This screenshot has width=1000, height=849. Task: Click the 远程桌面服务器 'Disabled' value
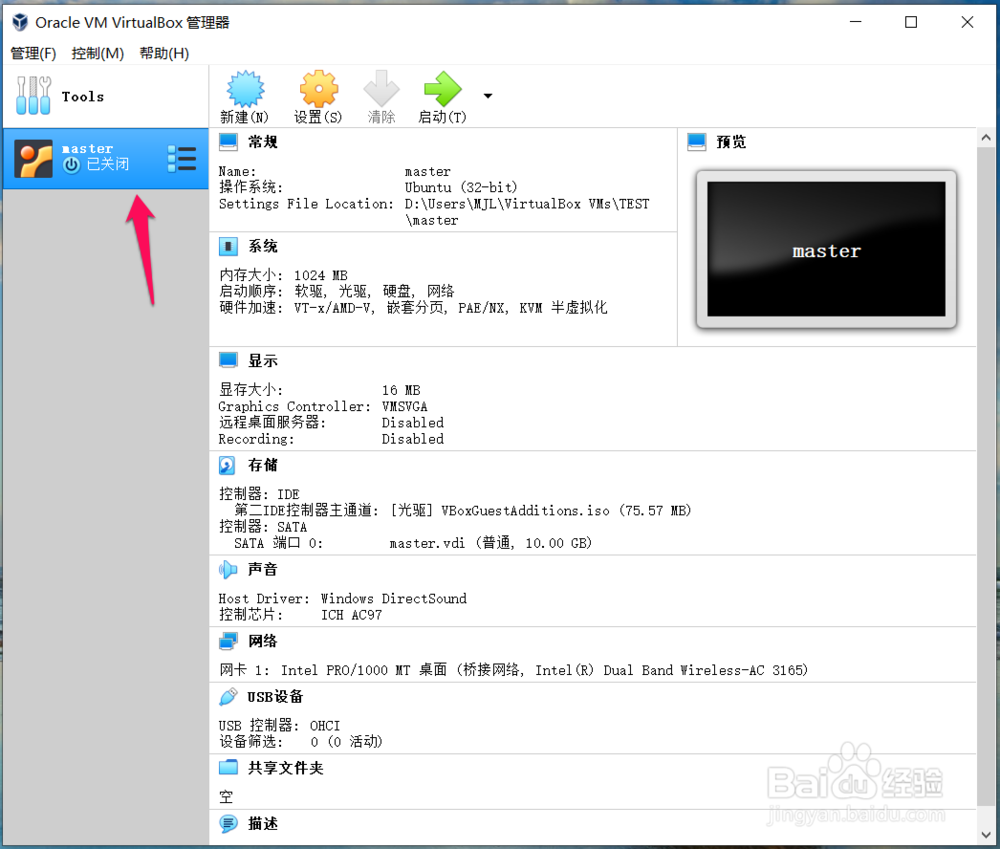(x=413, y=422)
